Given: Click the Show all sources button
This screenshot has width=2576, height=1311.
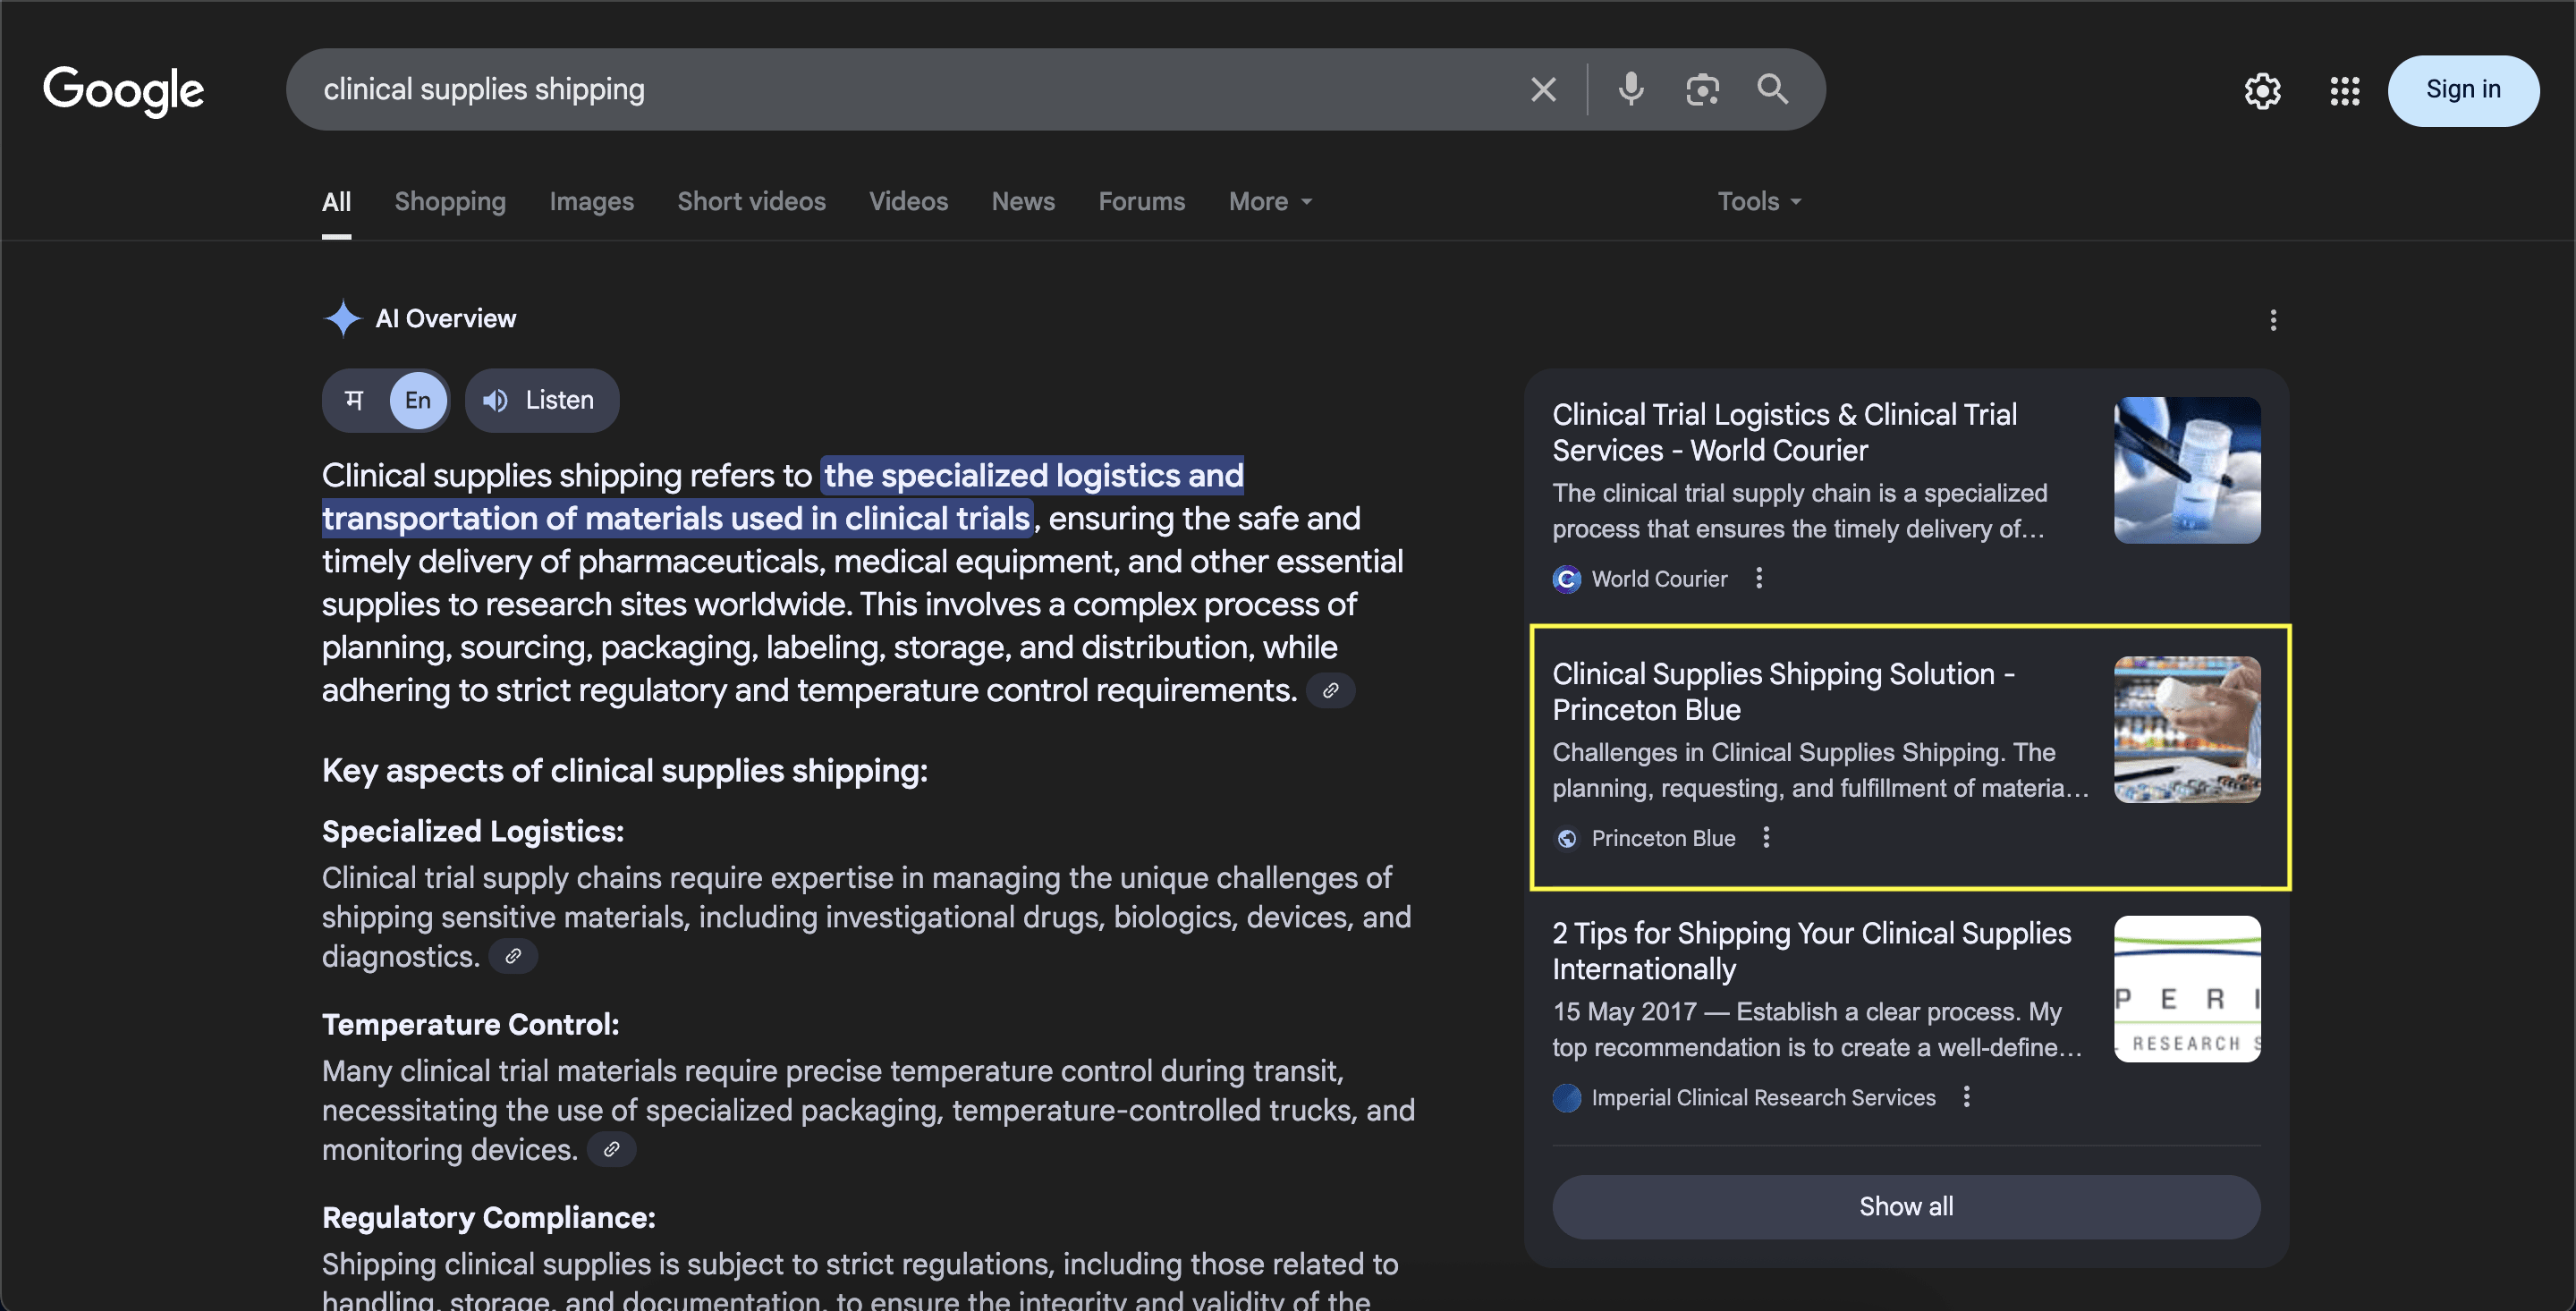Looking at the screenshot, I should tap(1905, 1207).
